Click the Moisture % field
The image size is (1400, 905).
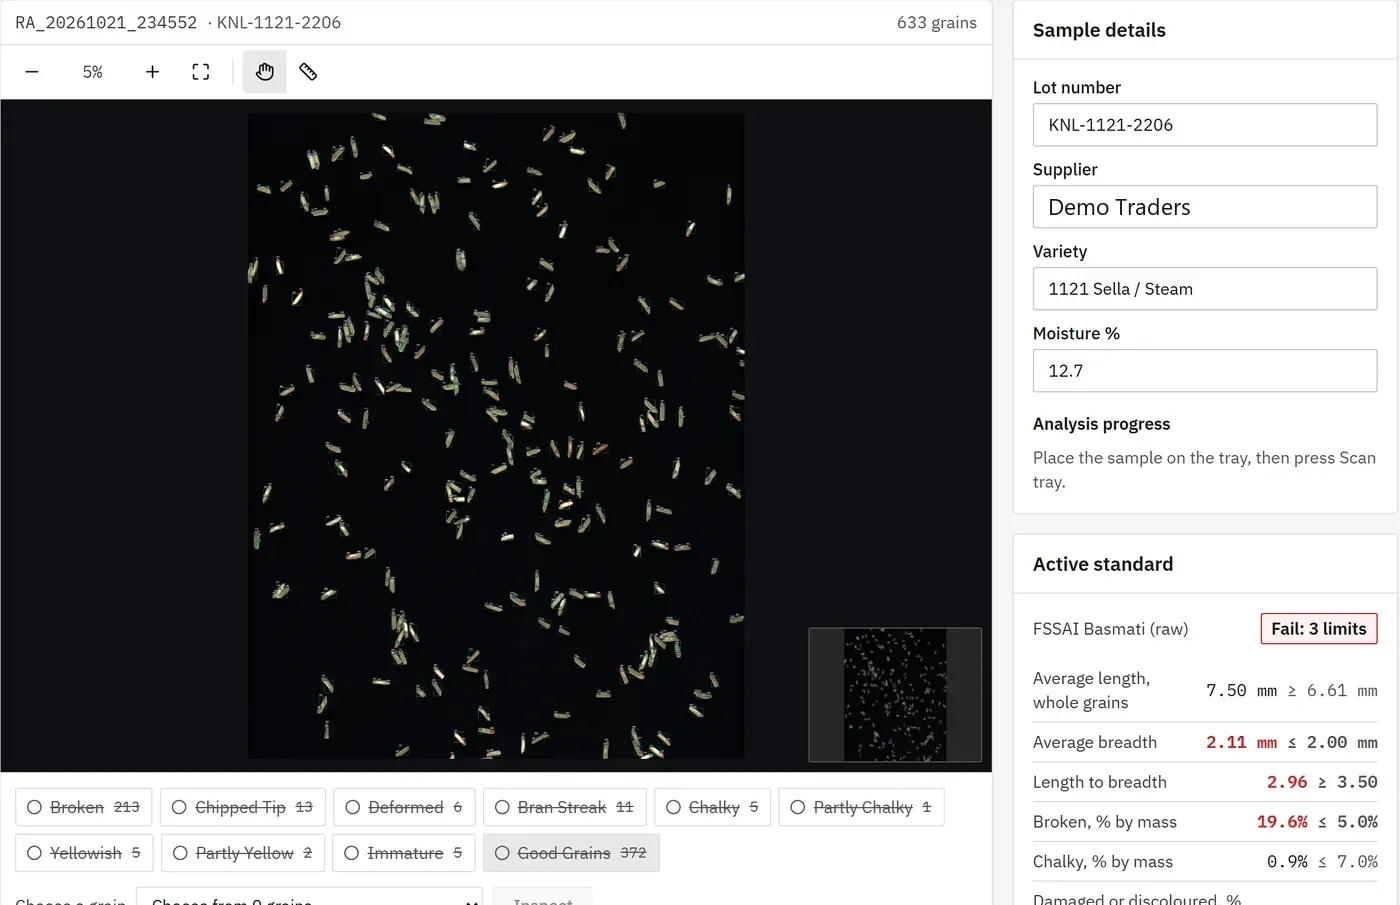(x=1205, y=371)
